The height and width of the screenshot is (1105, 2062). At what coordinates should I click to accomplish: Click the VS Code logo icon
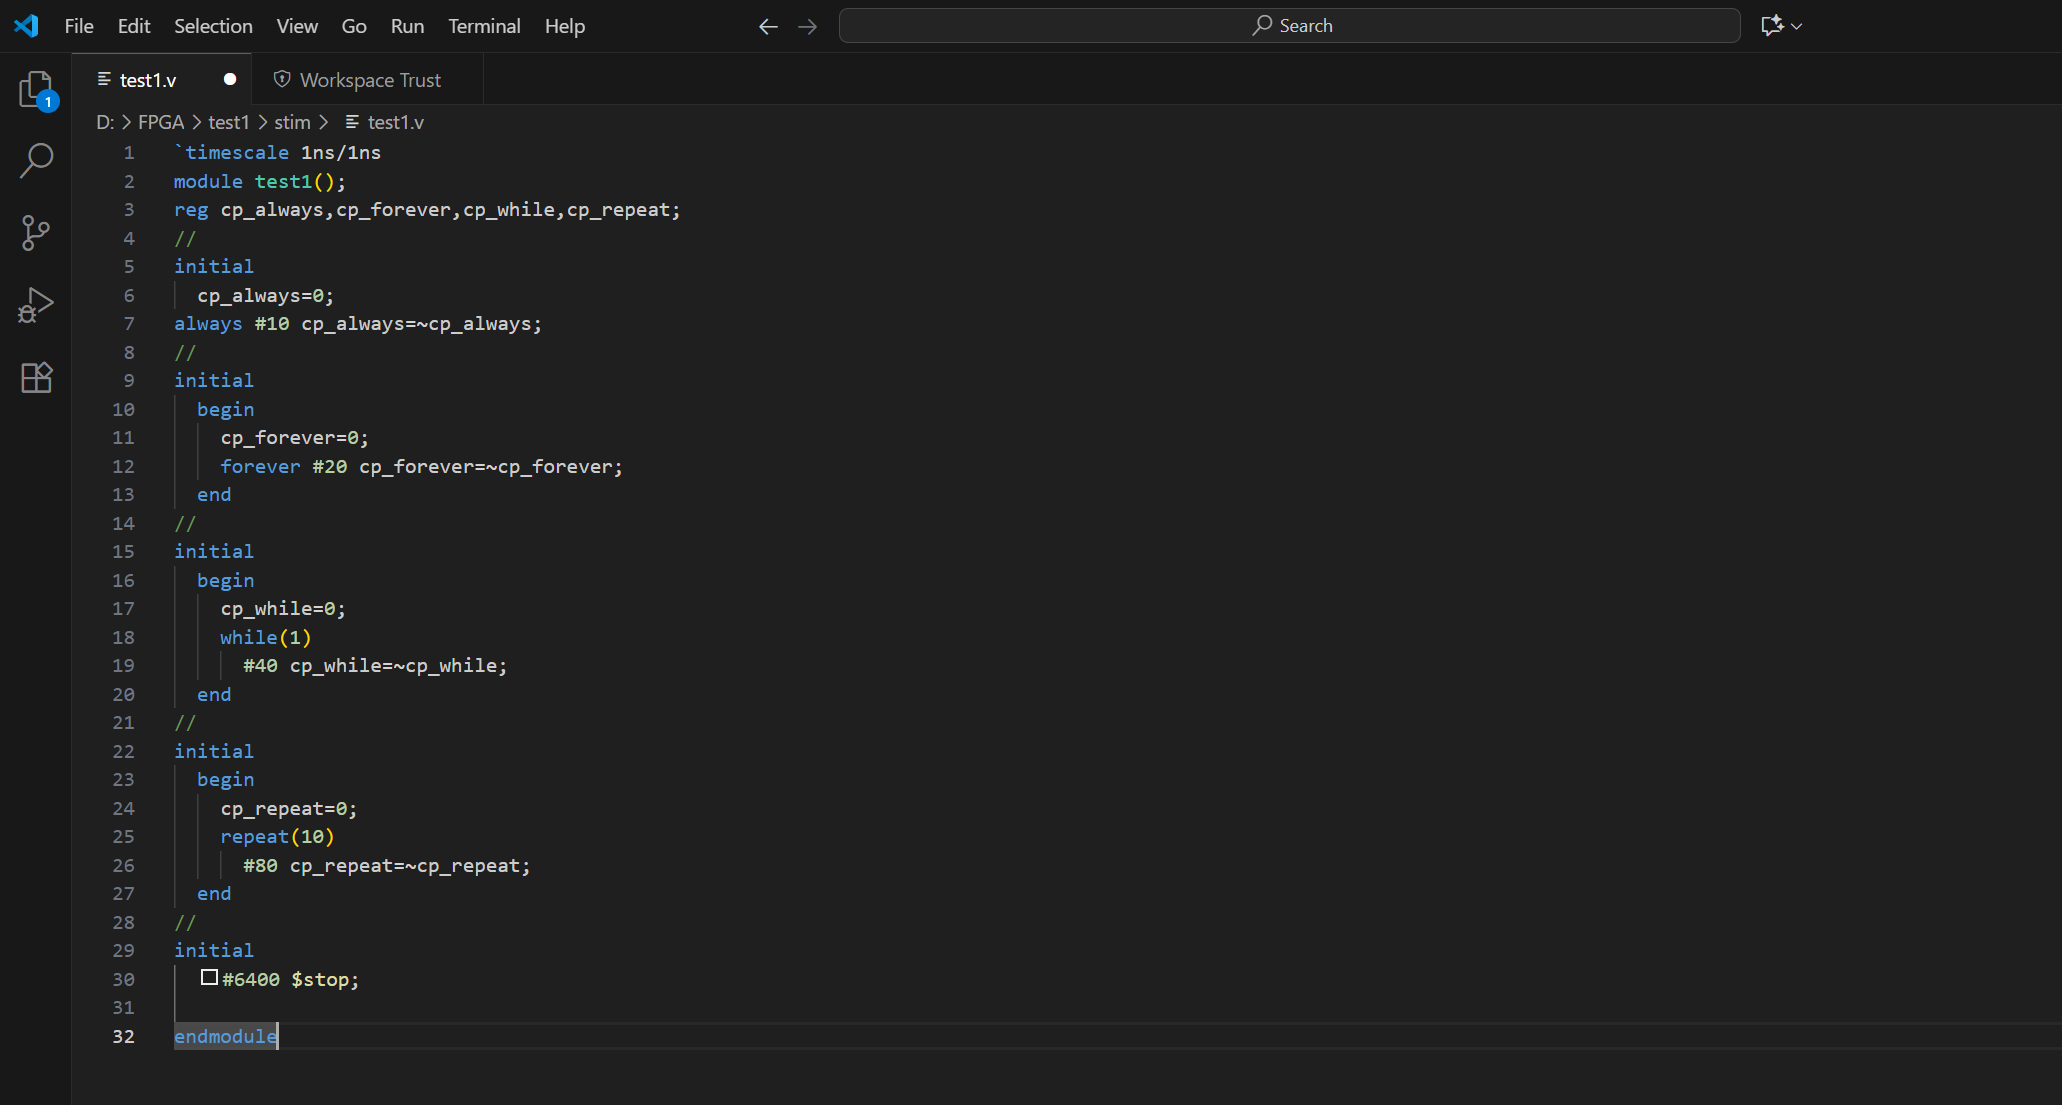27,26
